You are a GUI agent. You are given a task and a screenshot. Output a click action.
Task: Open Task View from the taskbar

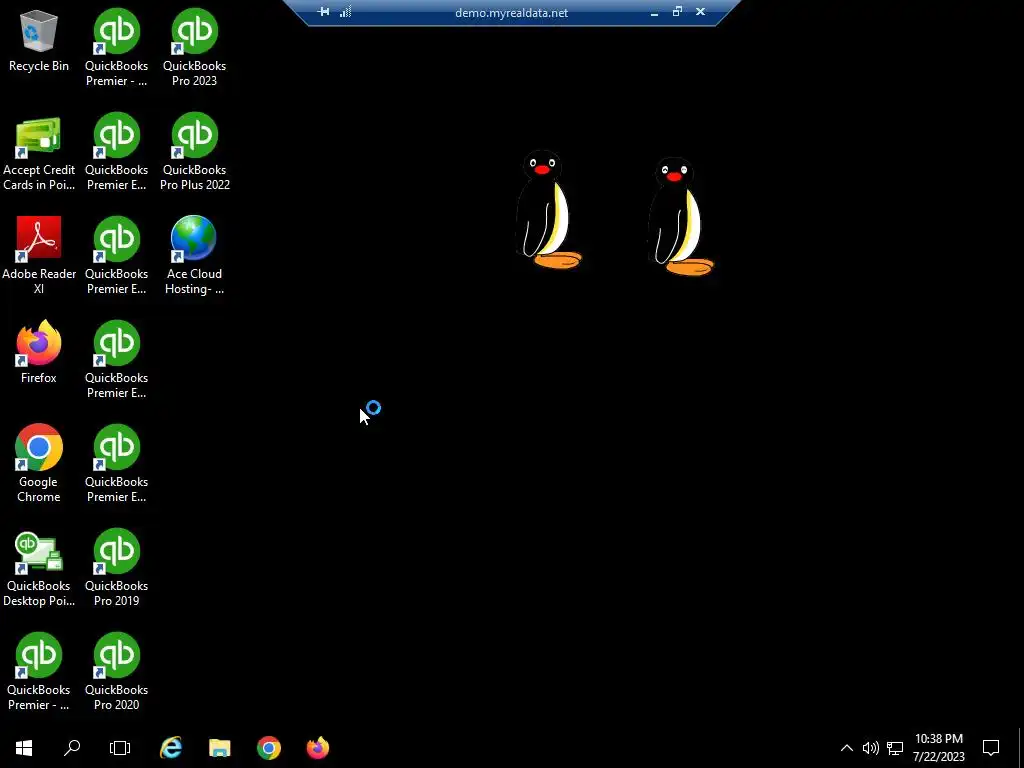120,748
